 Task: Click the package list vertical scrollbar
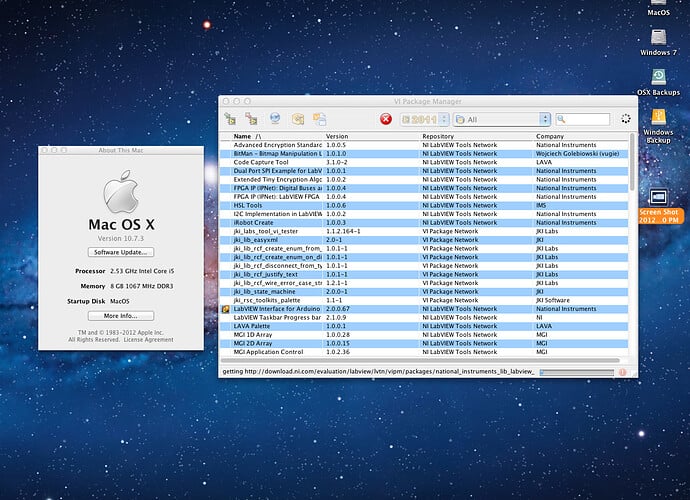(632, 162)
